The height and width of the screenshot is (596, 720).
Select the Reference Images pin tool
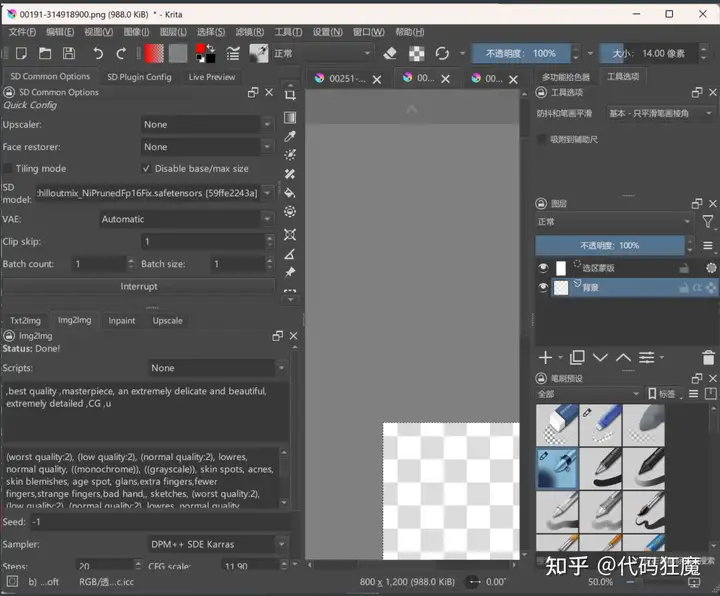coord(290,272)
